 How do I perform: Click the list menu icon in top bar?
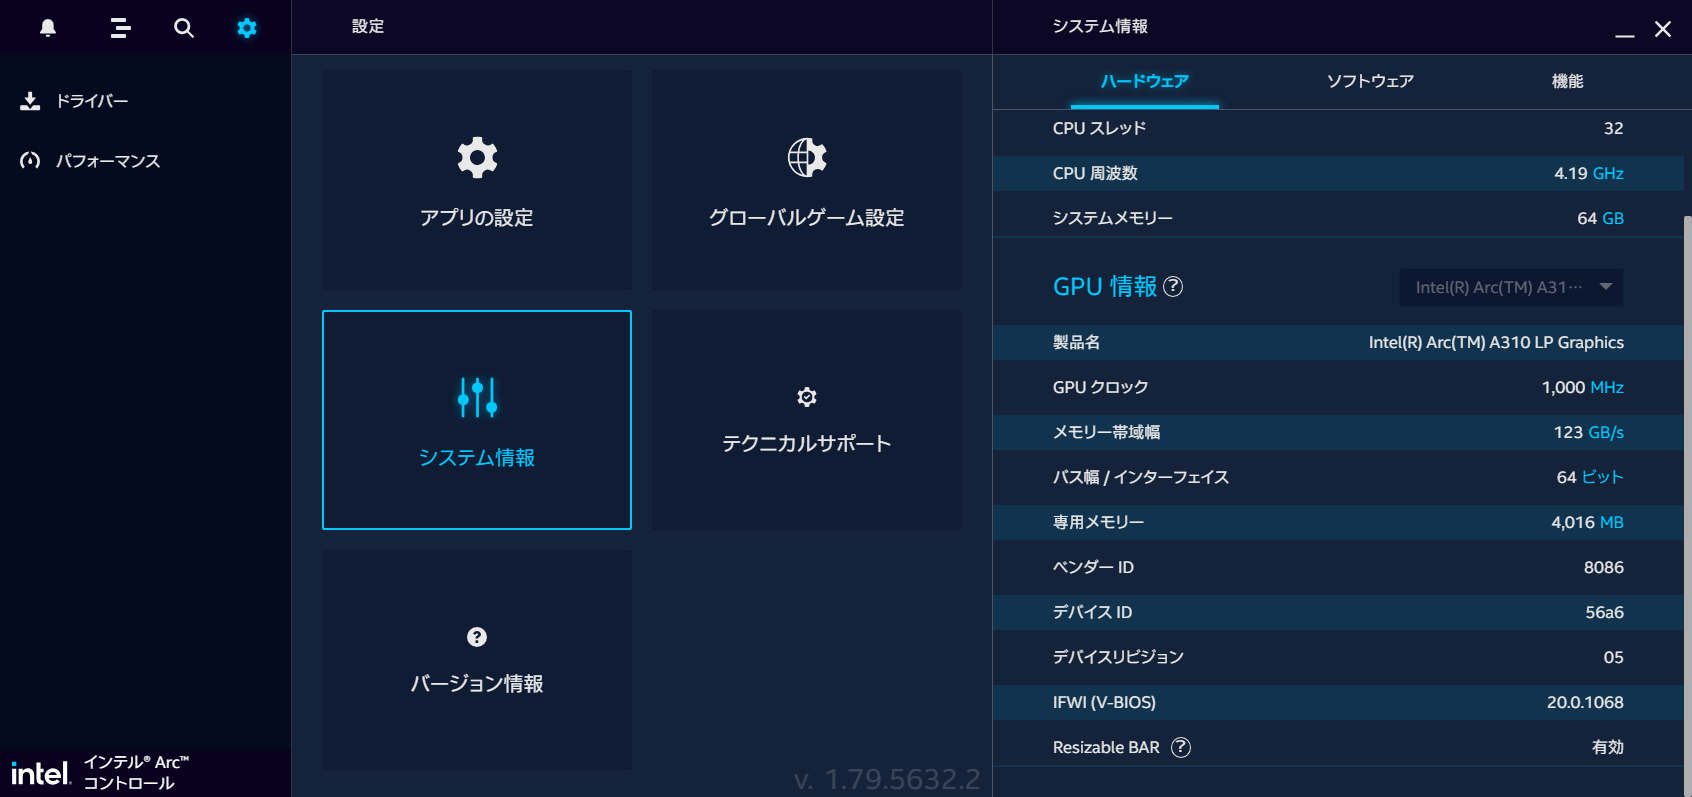click(x=120, y=28)
